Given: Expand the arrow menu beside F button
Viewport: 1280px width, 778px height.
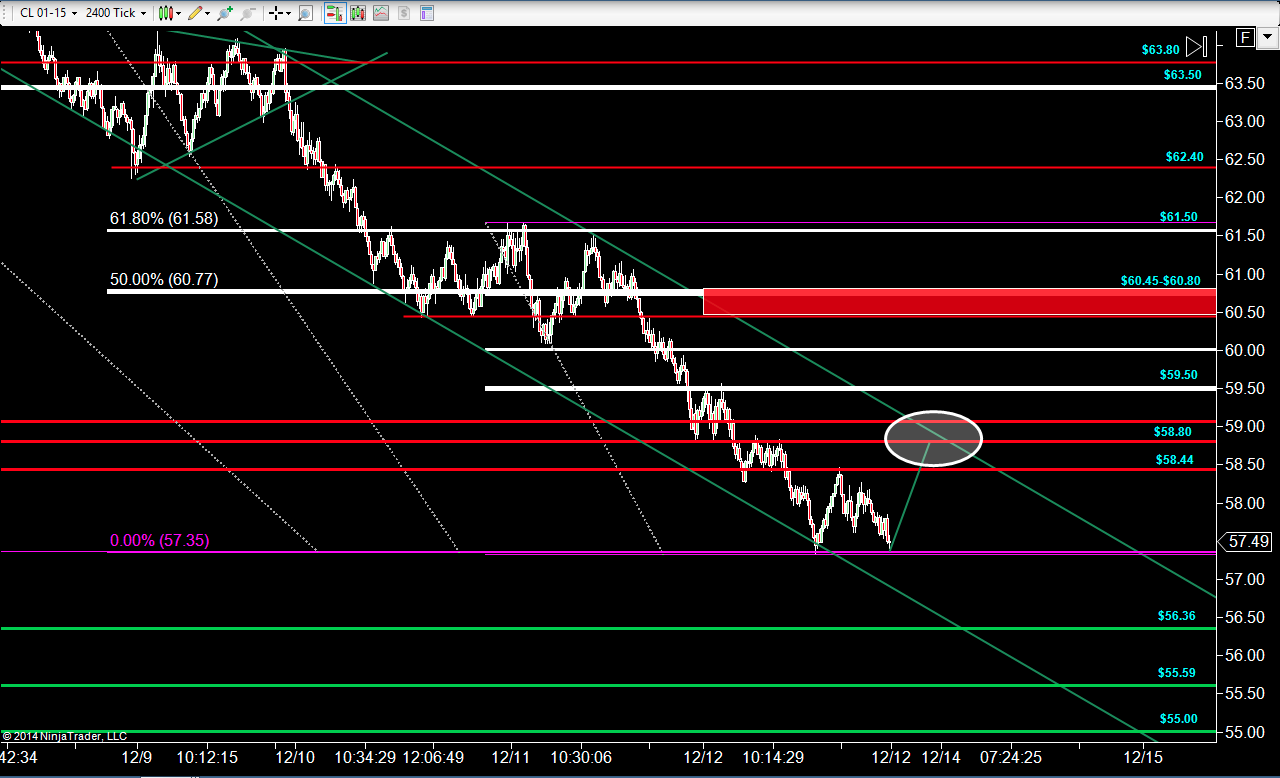Looking at the screenshot, I should 1267,38.
